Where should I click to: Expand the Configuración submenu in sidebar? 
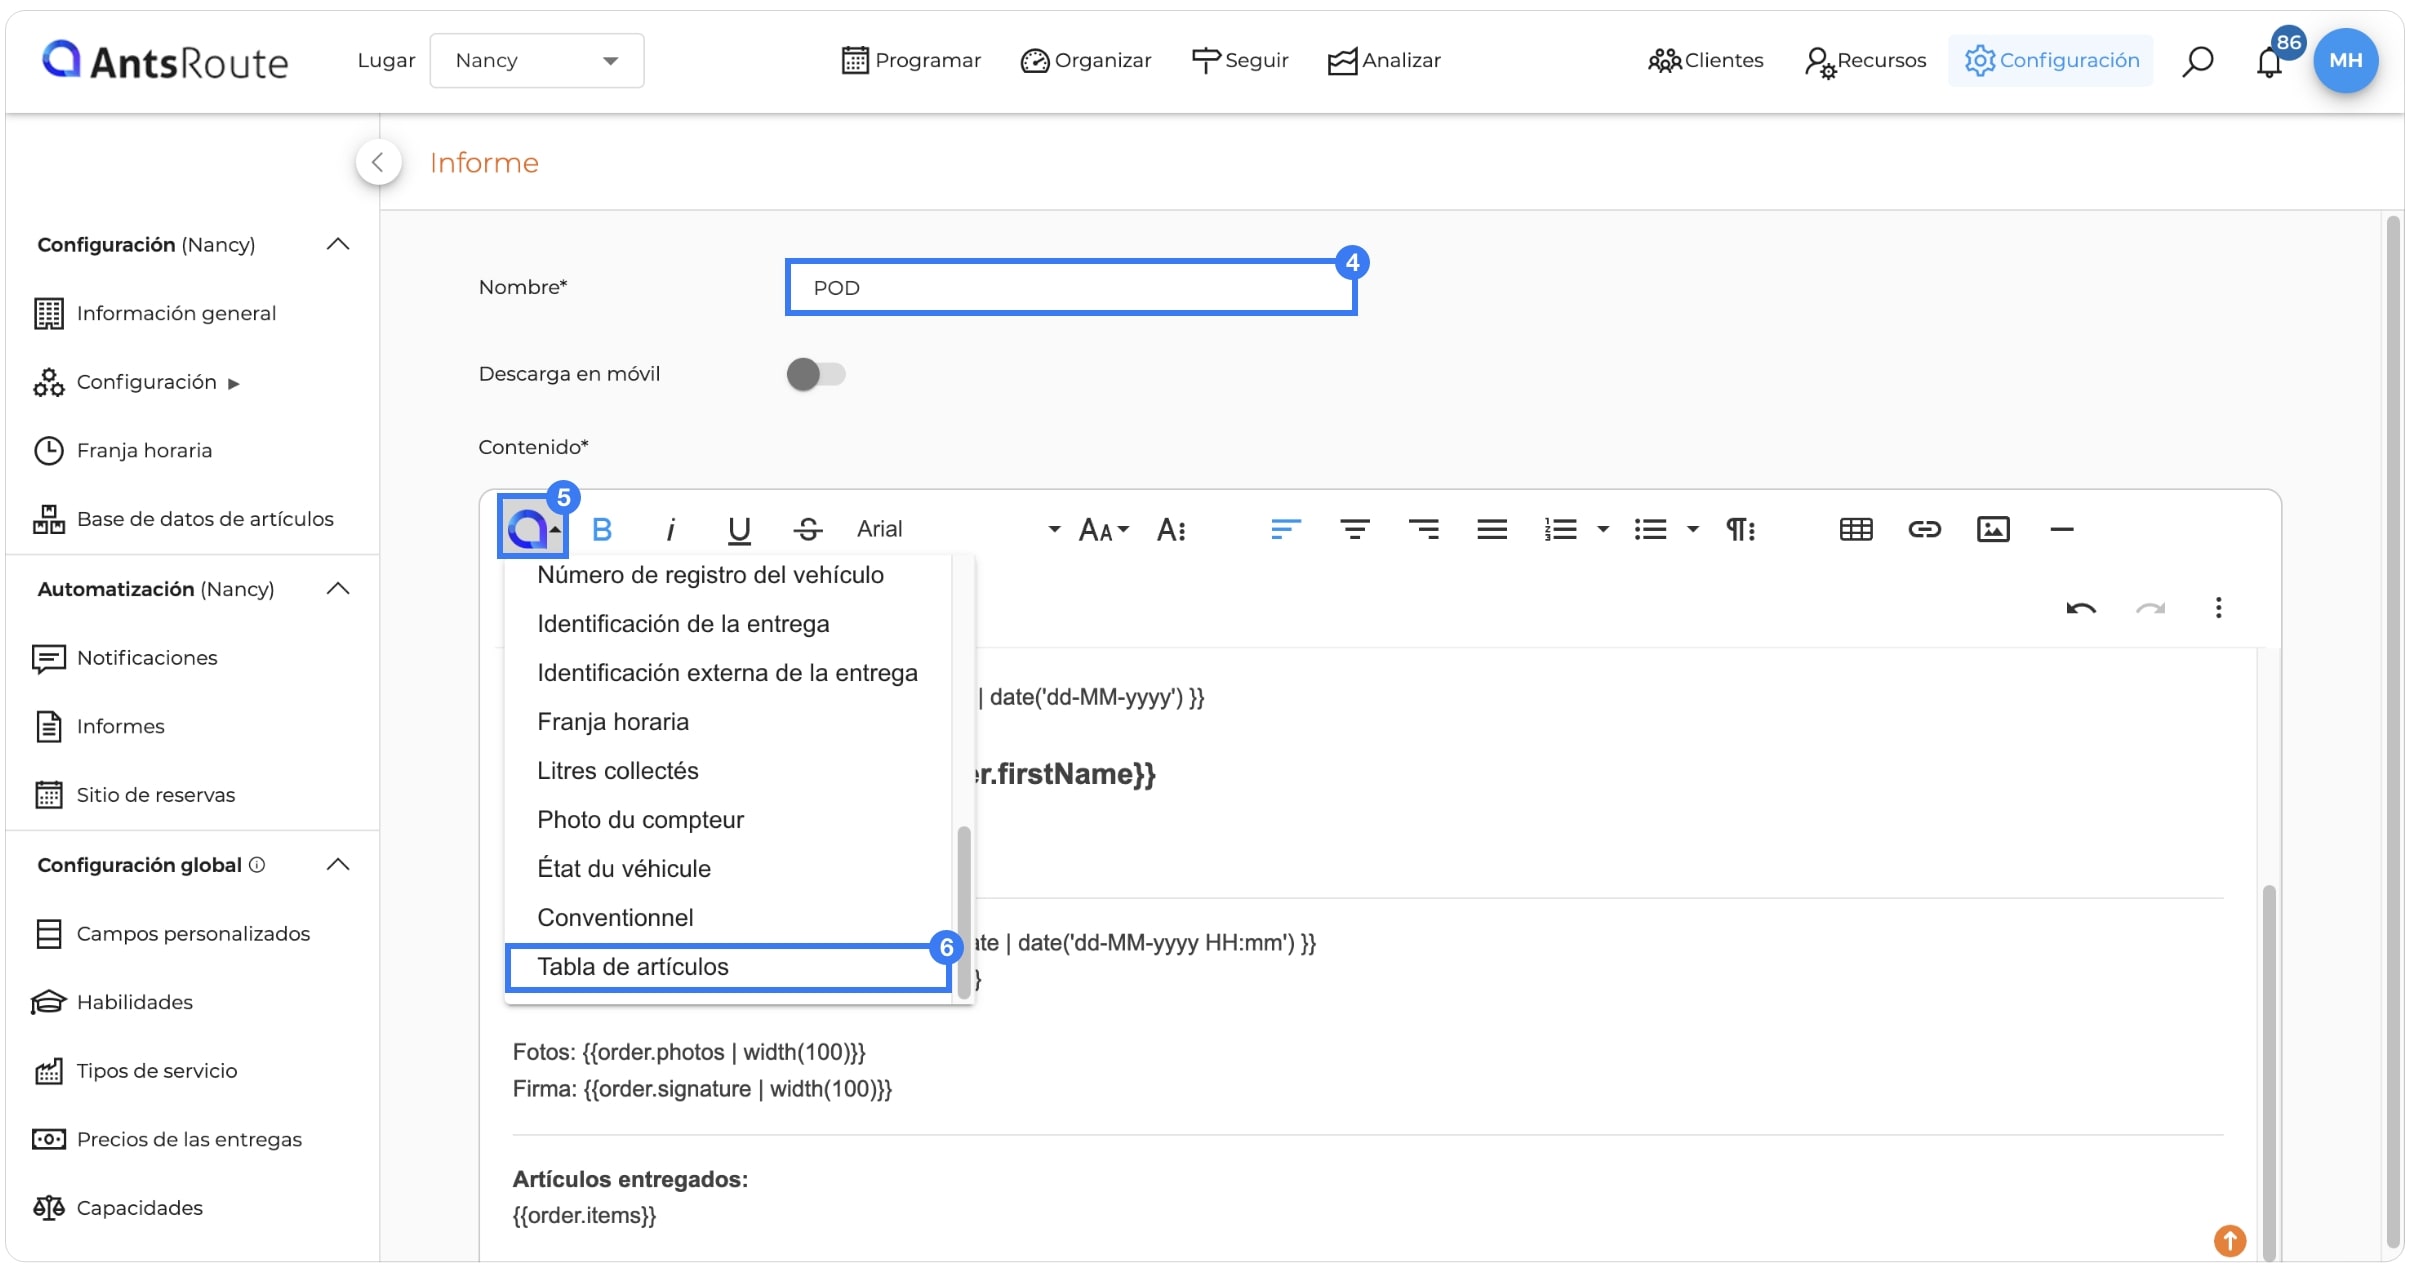[137, 382]
